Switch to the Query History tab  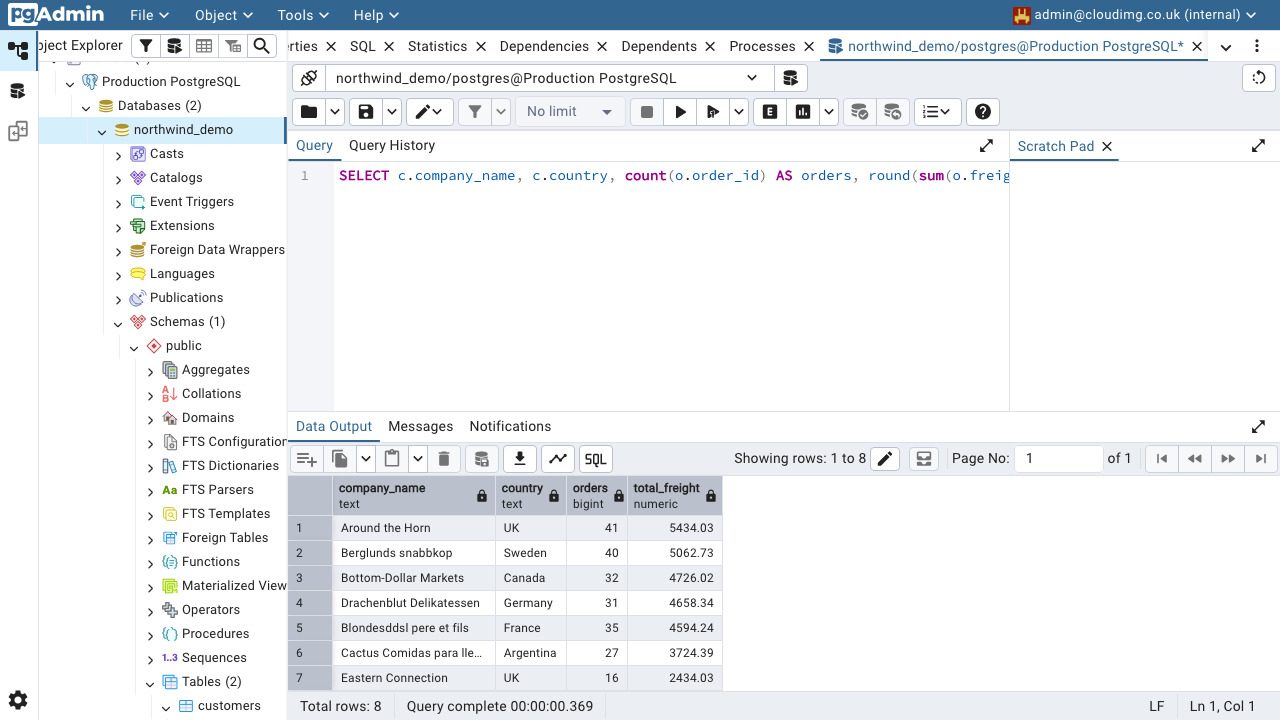point(392,145)
